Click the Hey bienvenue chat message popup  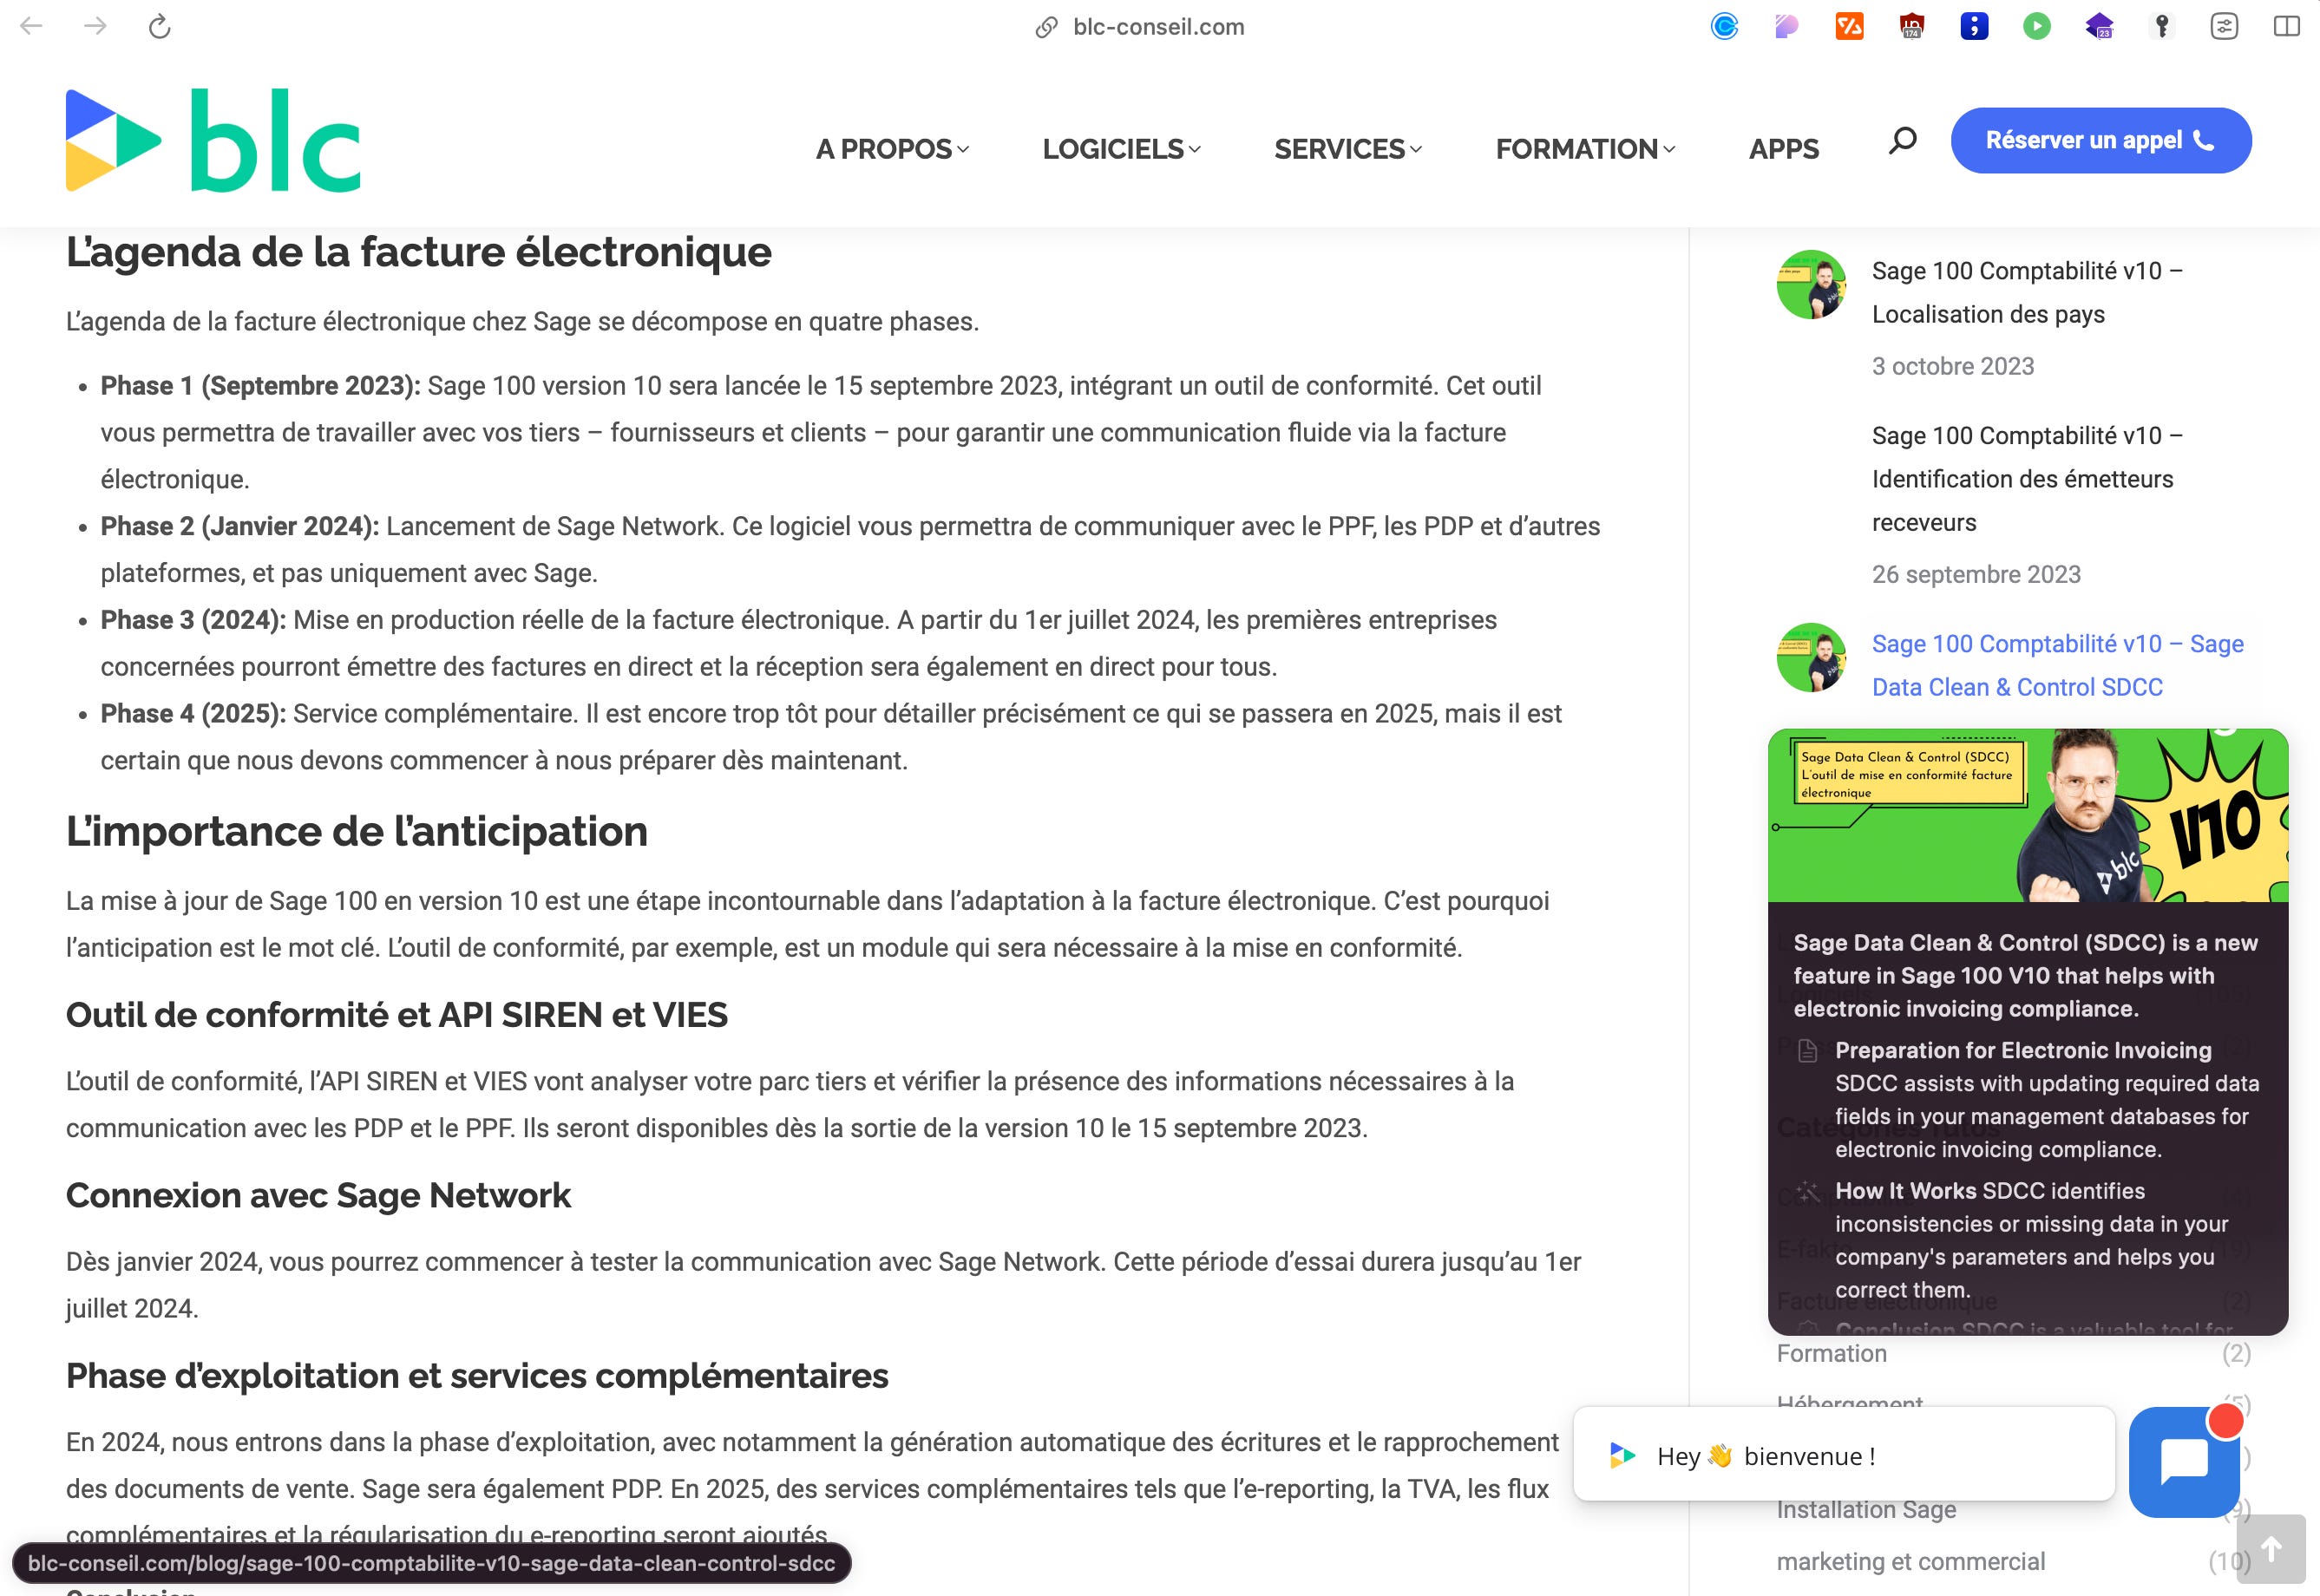pos(1844,1455)
